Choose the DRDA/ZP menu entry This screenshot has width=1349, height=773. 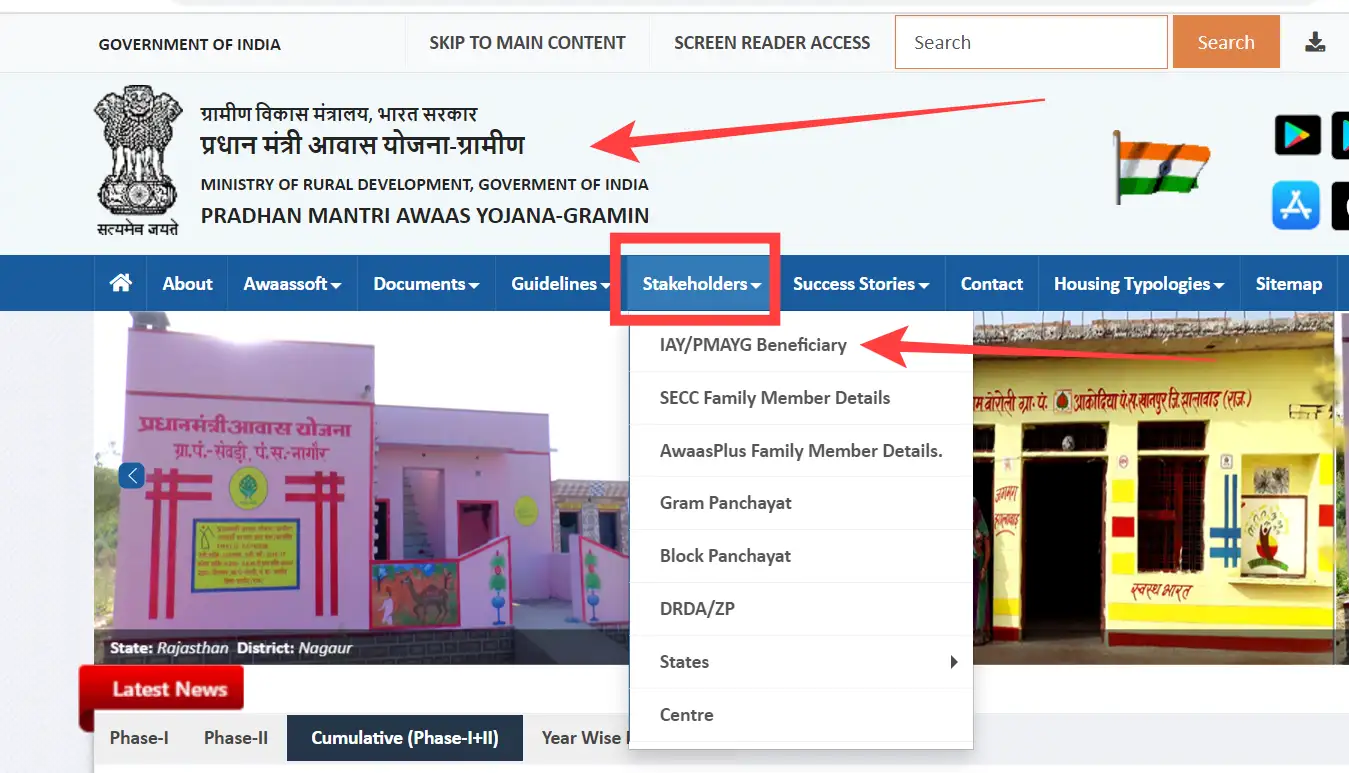pos(801,609)
